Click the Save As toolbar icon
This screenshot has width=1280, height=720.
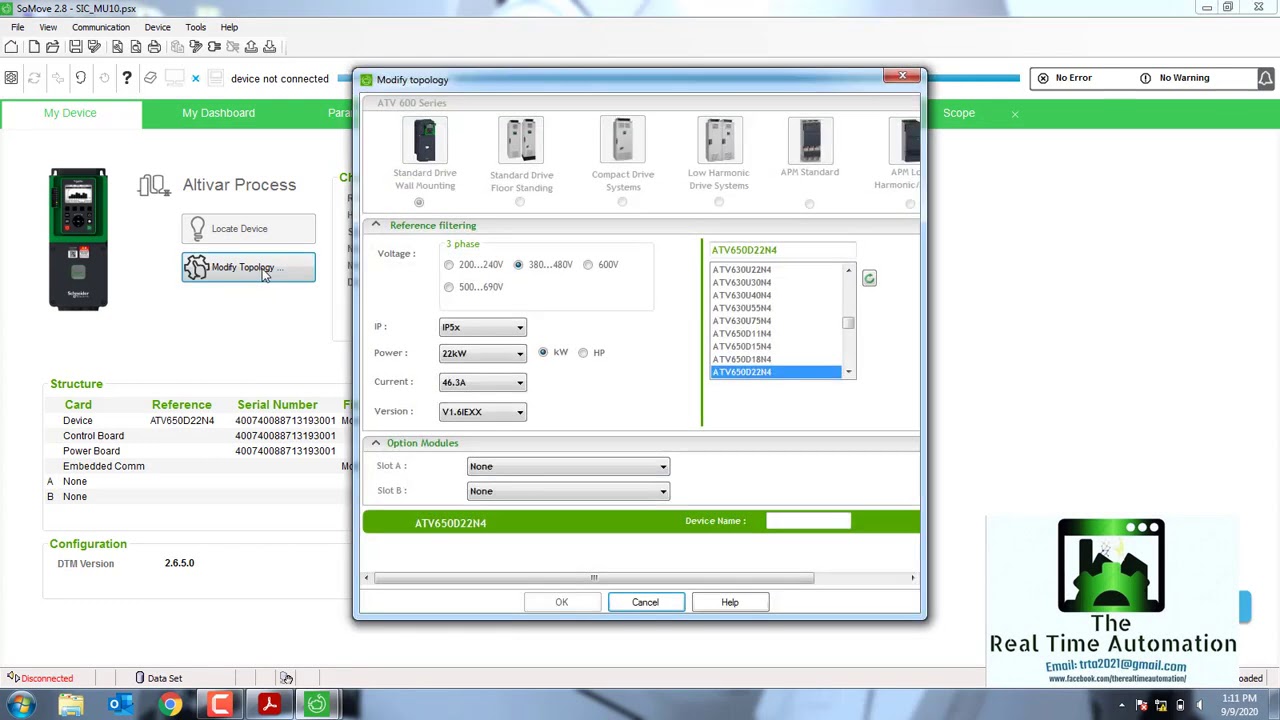[94, 47]
